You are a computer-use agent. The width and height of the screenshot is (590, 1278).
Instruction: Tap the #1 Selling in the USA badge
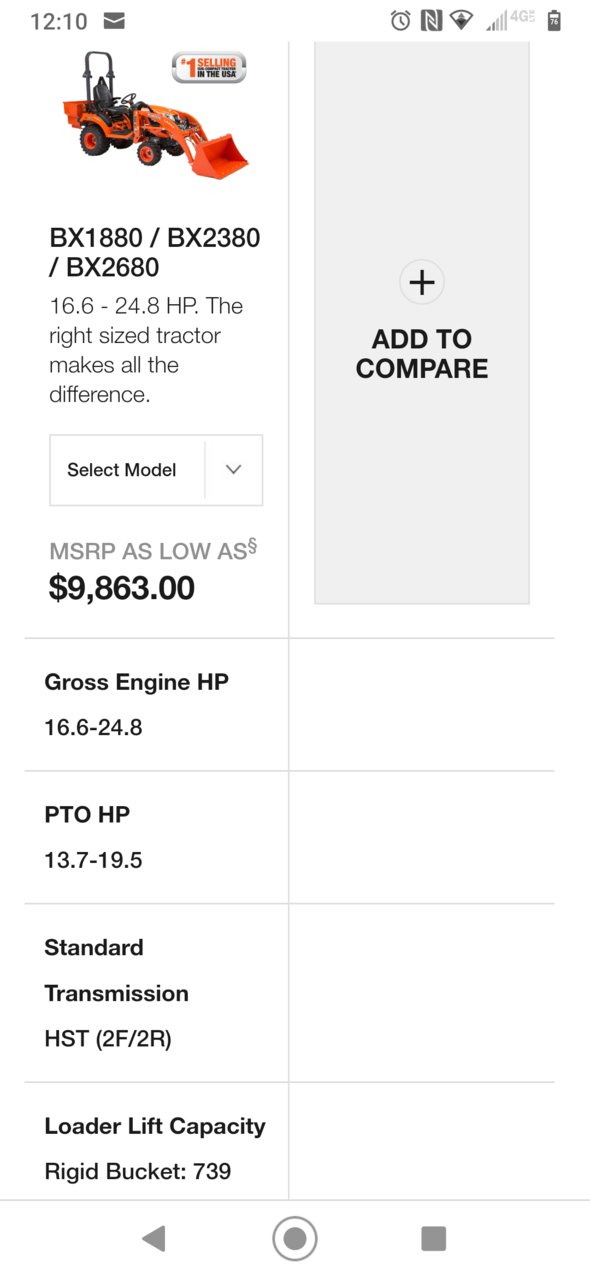point(209,68)
